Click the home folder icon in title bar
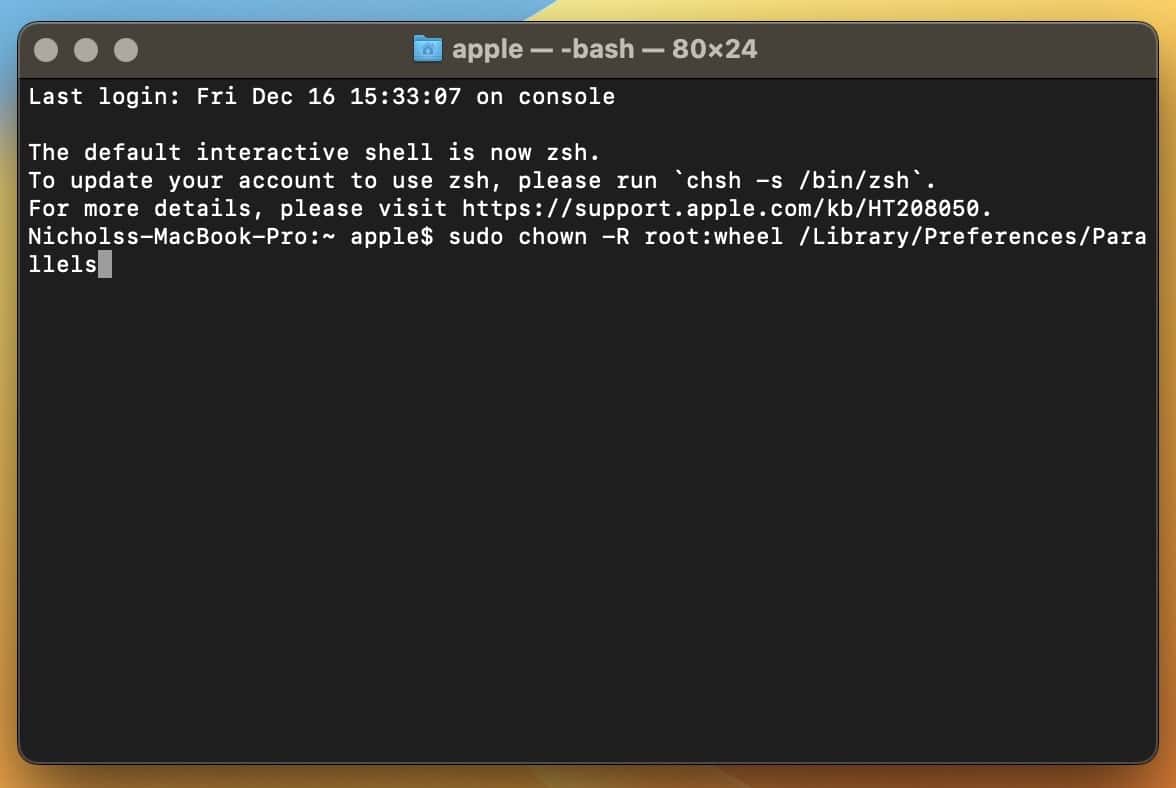This screenshot has width=1176, height=788. tap(427, 48)
